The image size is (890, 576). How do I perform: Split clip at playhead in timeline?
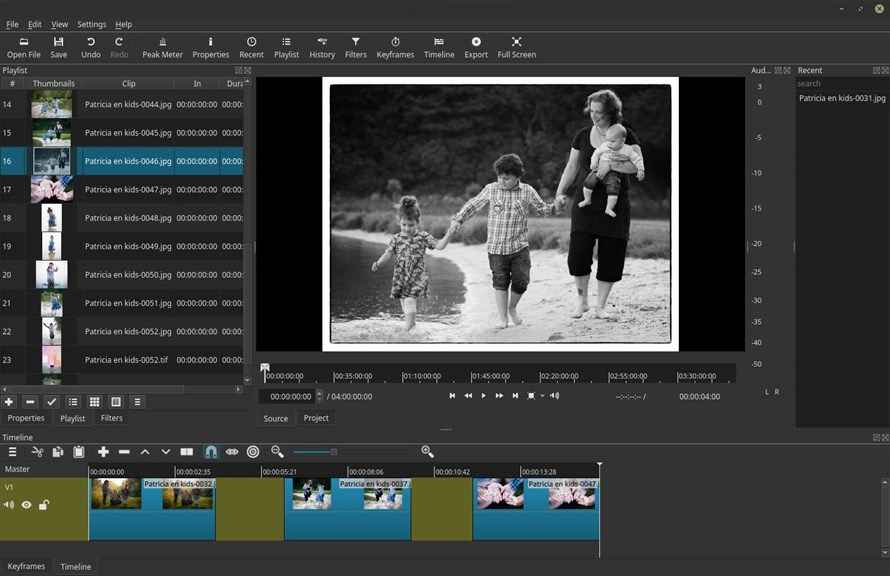(187, 452)
